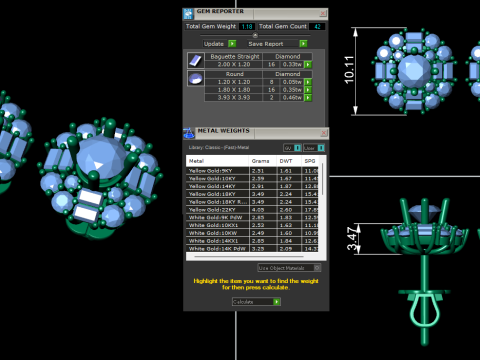Click green arrow on 0.35tw round row
Screen dimensions: 480x360
pyautogui.click(x=308, y=90)
